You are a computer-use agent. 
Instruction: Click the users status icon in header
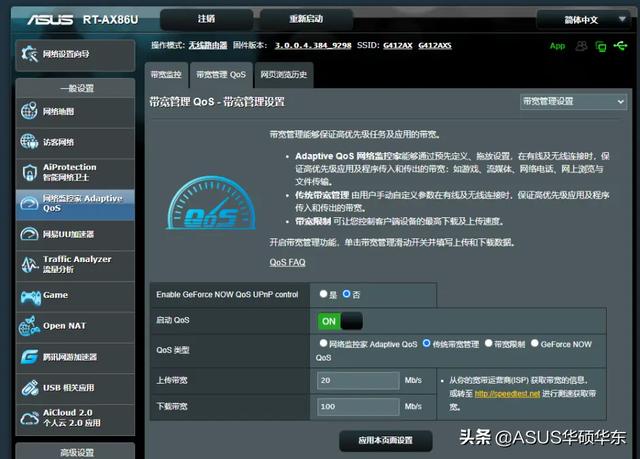(x=581, y=46)
